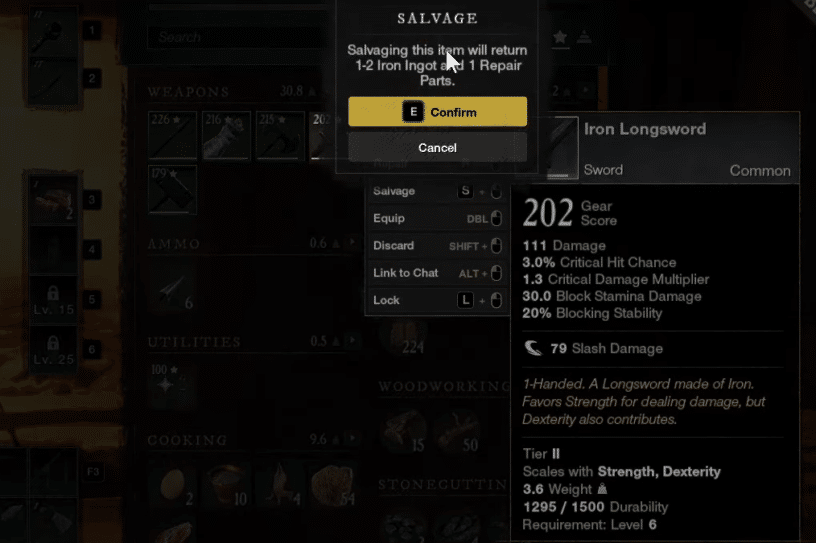Click the locked Lv. 15 quick slot
The height and width of the screenshot is (543, 816).
pyautogui.click(x=53, y=299)
